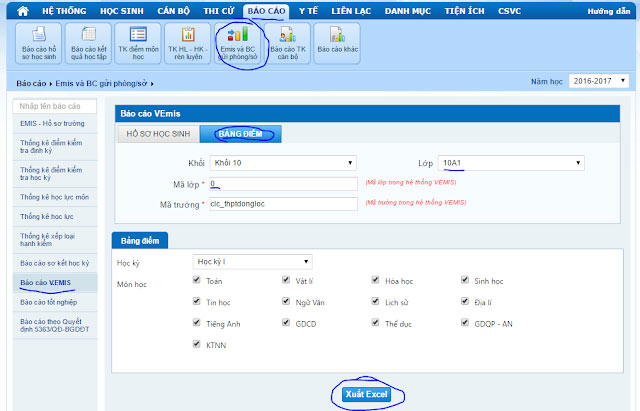Open Báo cáo TK cán bộ icon

288,41
